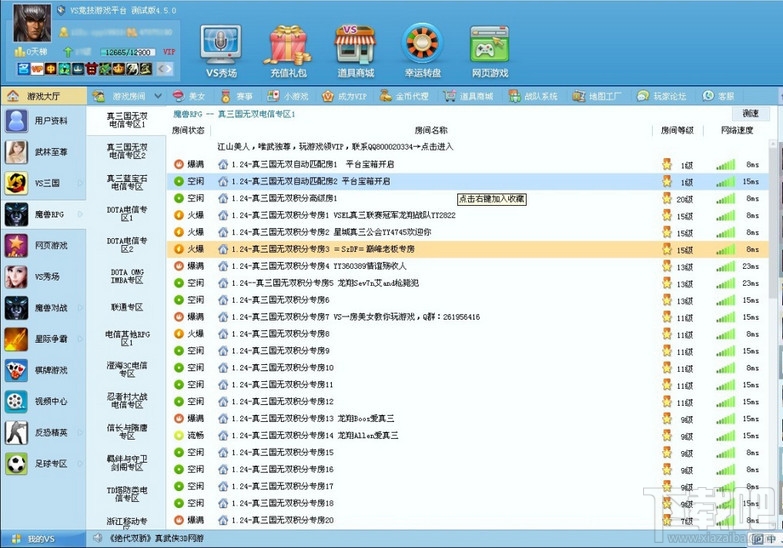Open the 赛事 menu item
783x548 pixels.
[237, 96]
